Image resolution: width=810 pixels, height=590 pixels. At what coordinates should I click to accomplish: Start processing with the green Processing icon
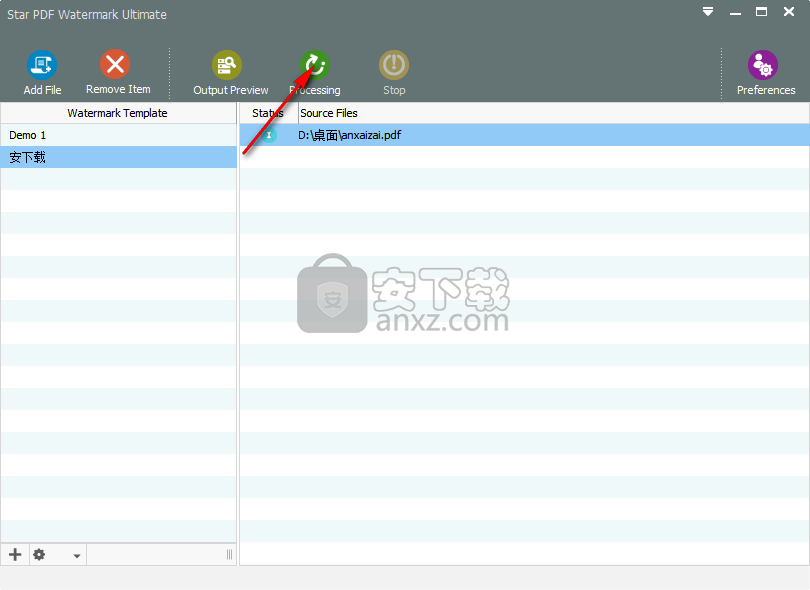coord(315,65)
